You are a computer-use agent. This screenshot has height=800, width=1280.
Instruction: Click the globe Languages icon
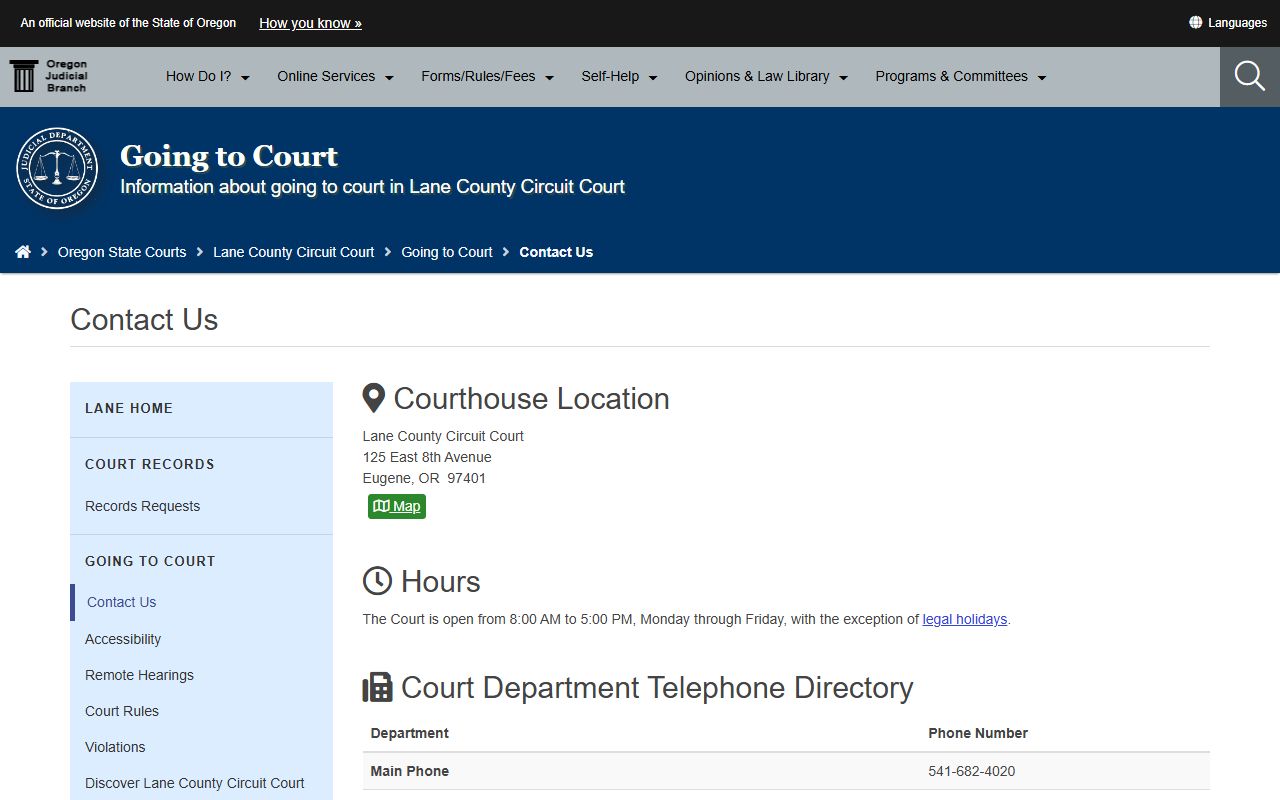1195,22
